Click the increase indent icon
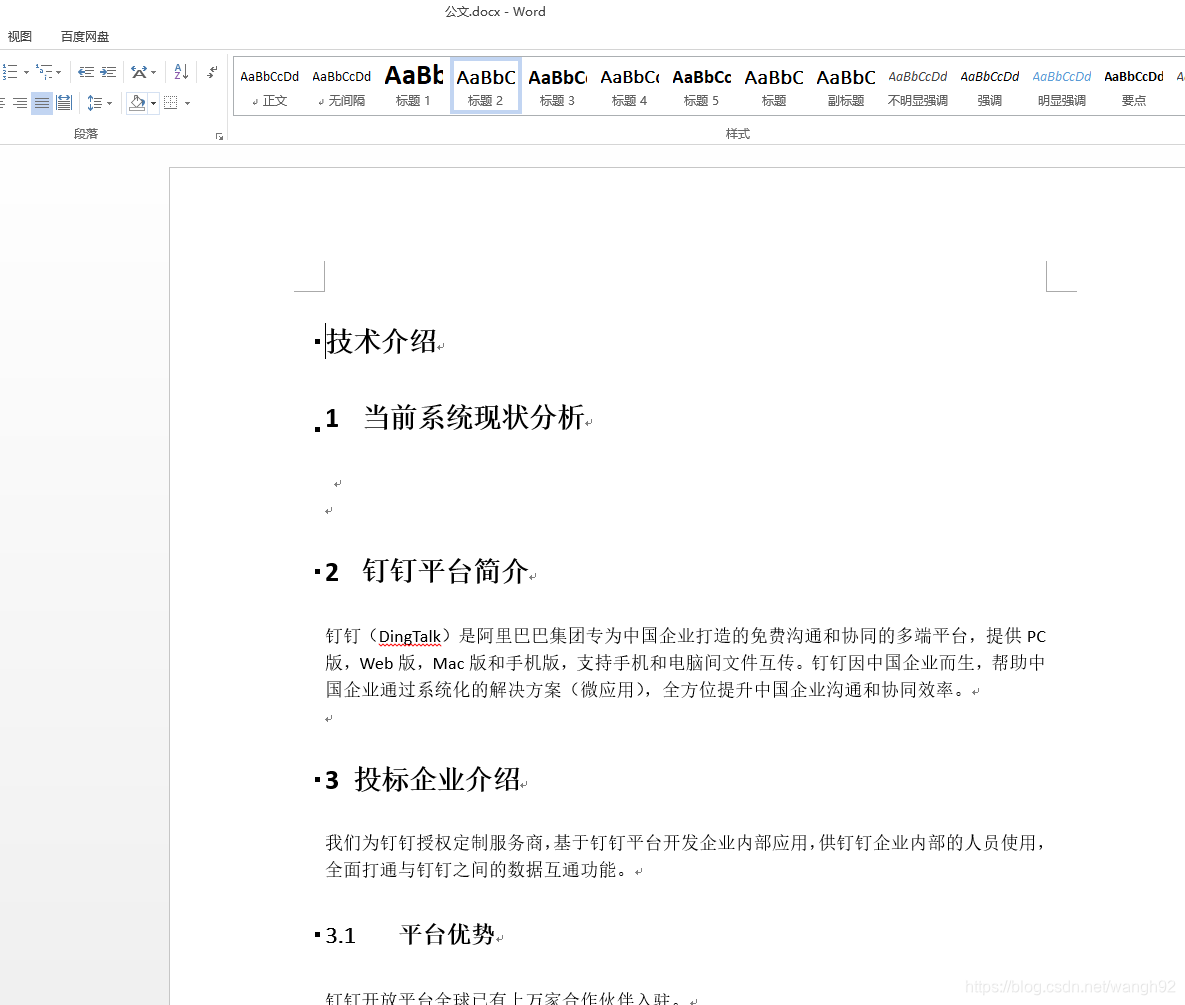The width and height of the screenshot is (1185, 1005). [x=108, y=71]
